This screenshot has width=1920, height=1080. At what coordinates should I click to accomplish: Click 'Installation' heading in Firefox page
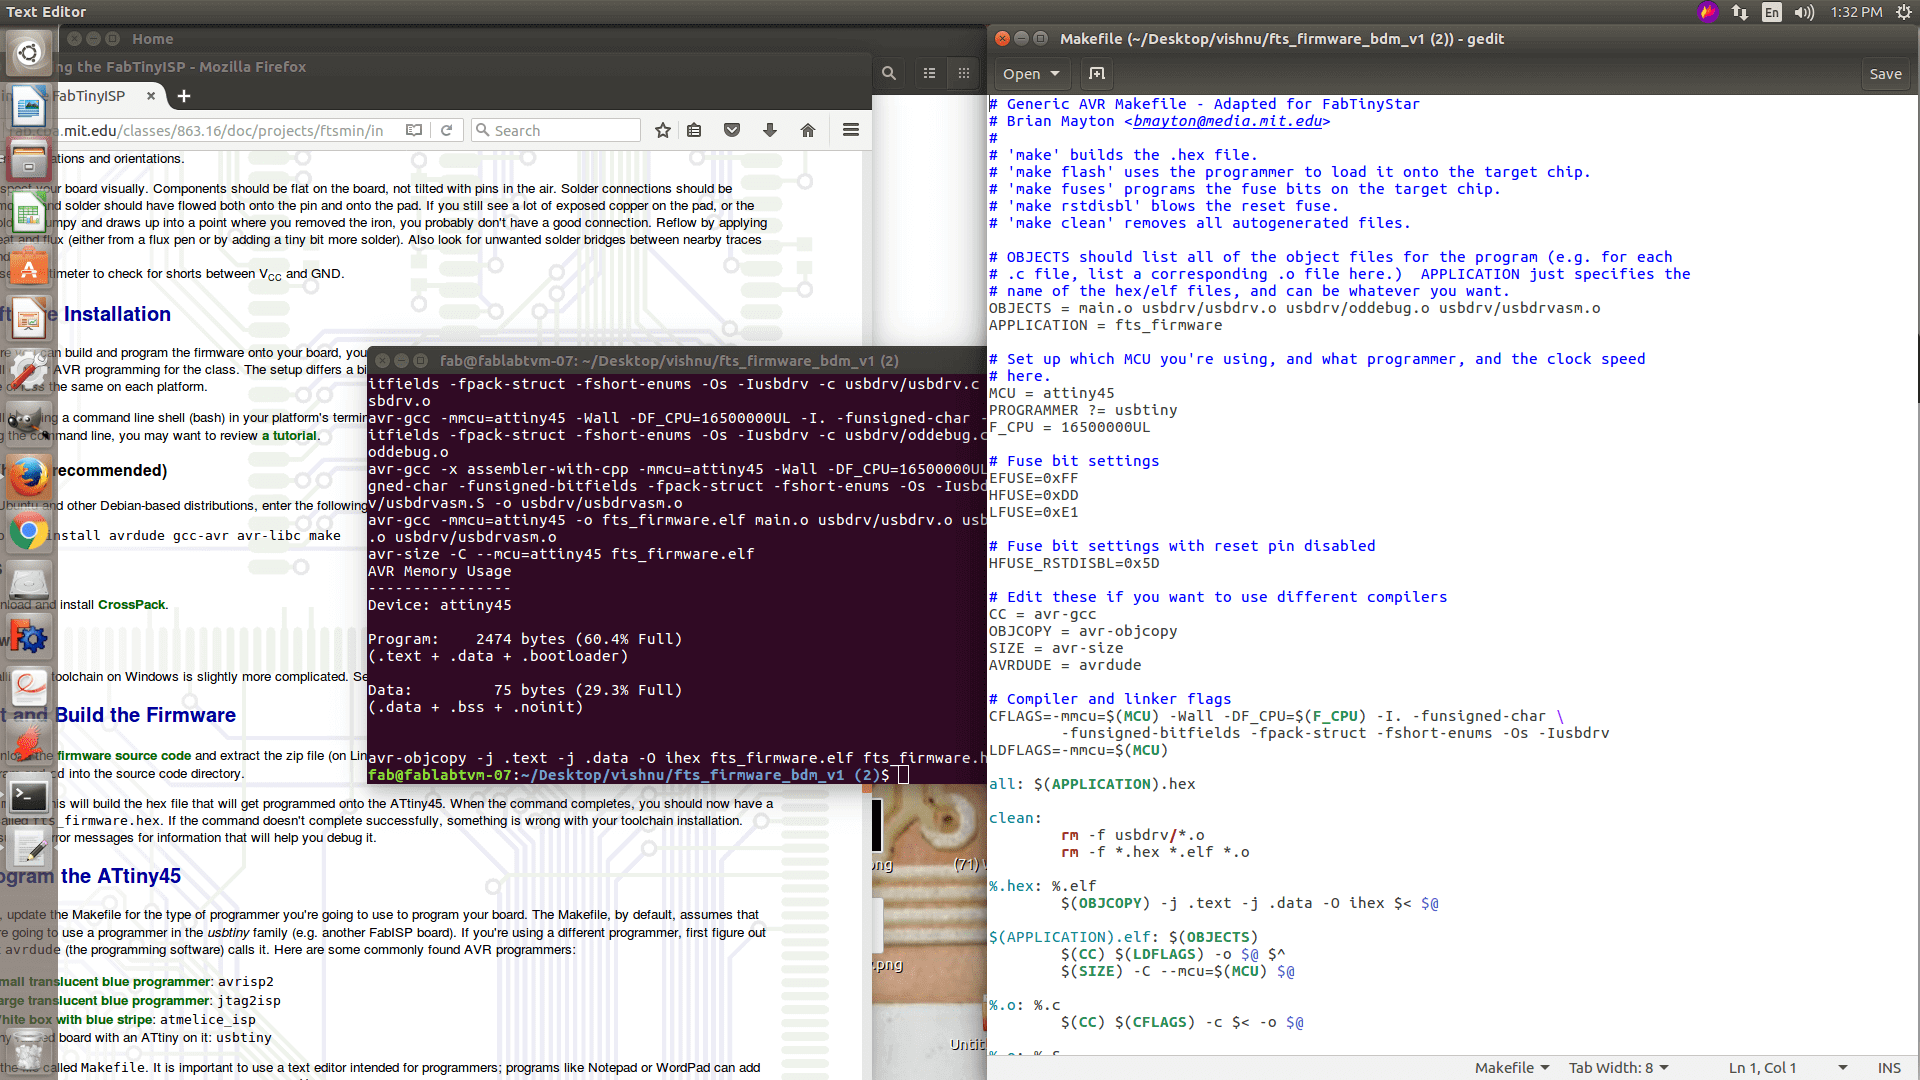pos(117,314)
